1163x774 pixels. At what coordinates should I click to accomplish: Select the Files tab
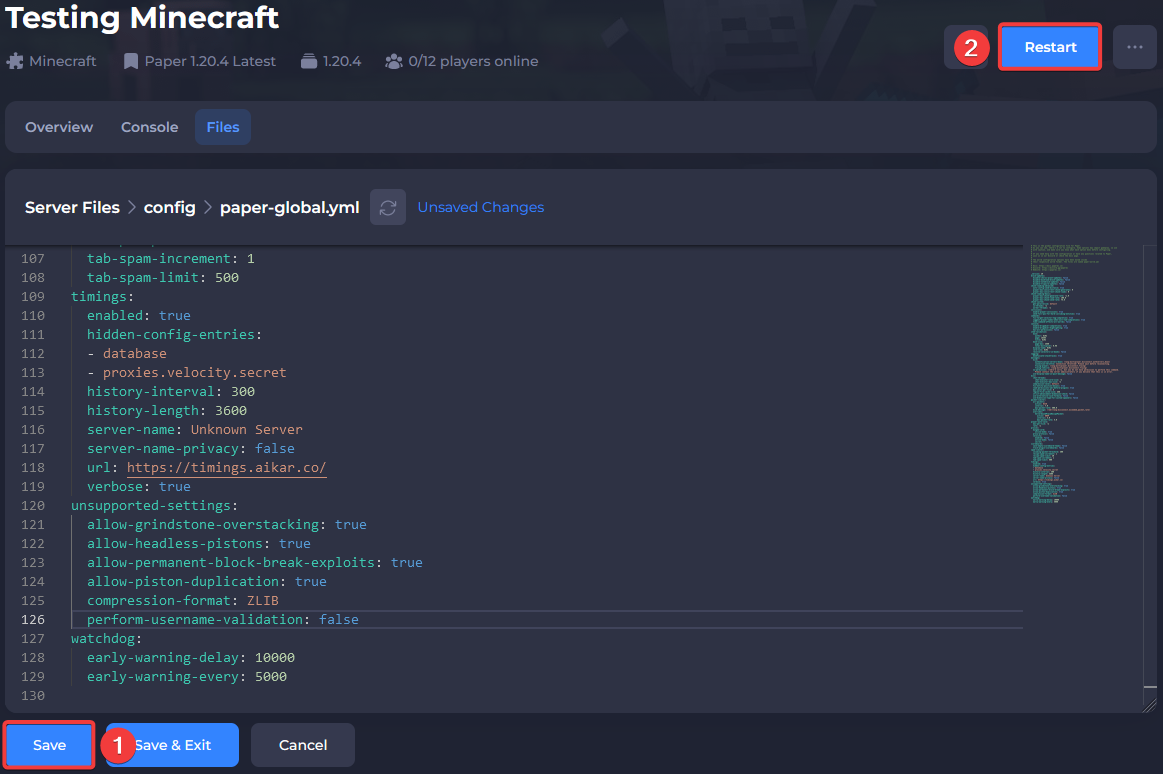coord(223,127)
